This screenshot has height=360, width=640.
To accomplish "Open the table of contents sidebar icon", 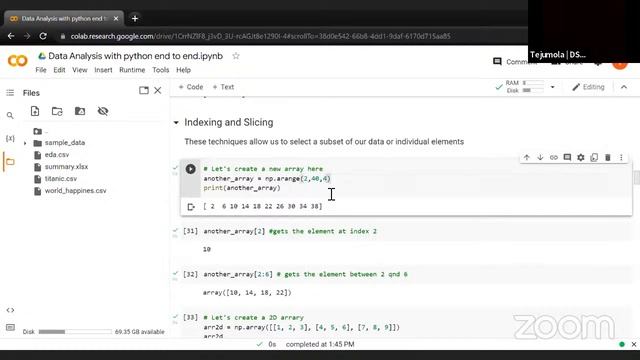I will (x=10, y=93).
